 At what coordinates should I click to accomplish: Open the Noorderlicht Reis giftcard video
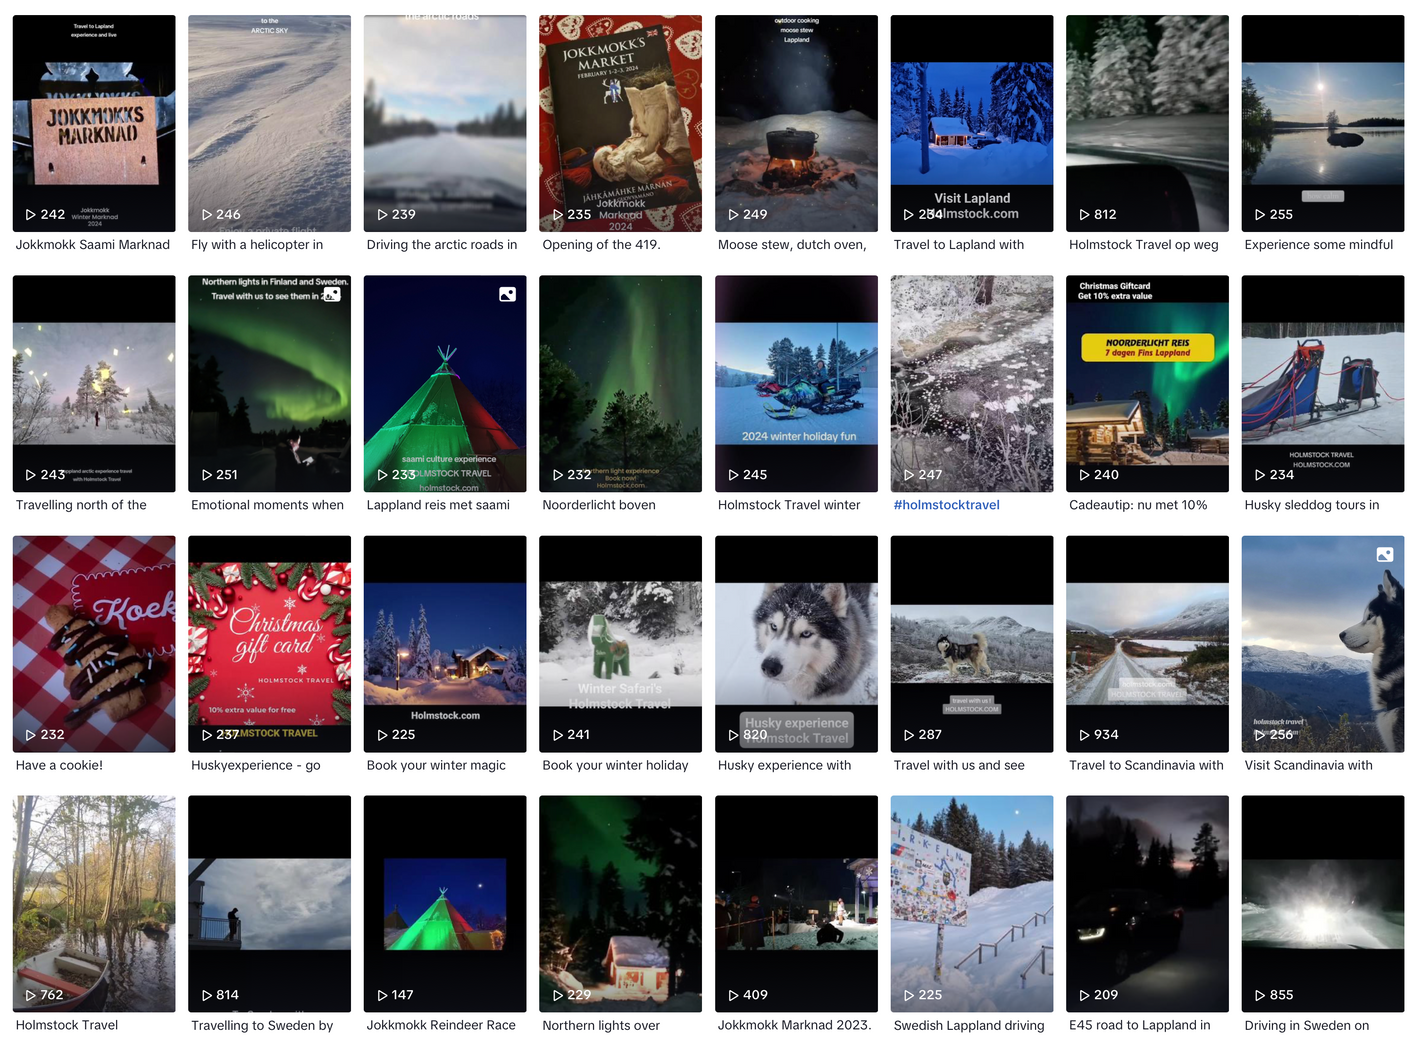point(1148,384)
